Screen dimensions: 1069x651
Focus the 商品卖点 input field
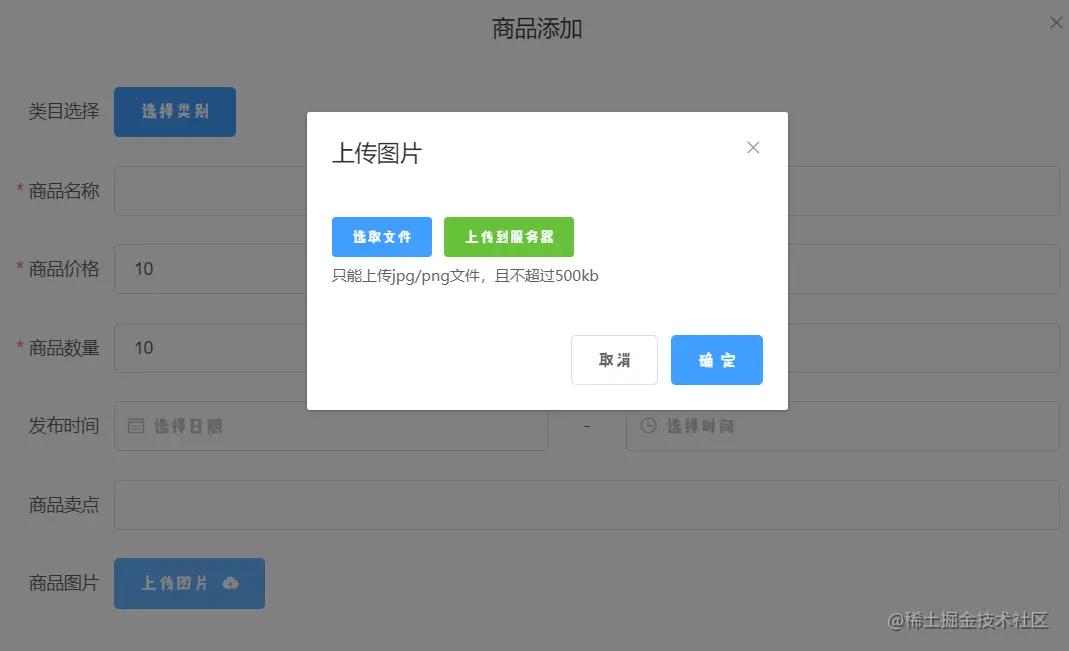586,505
